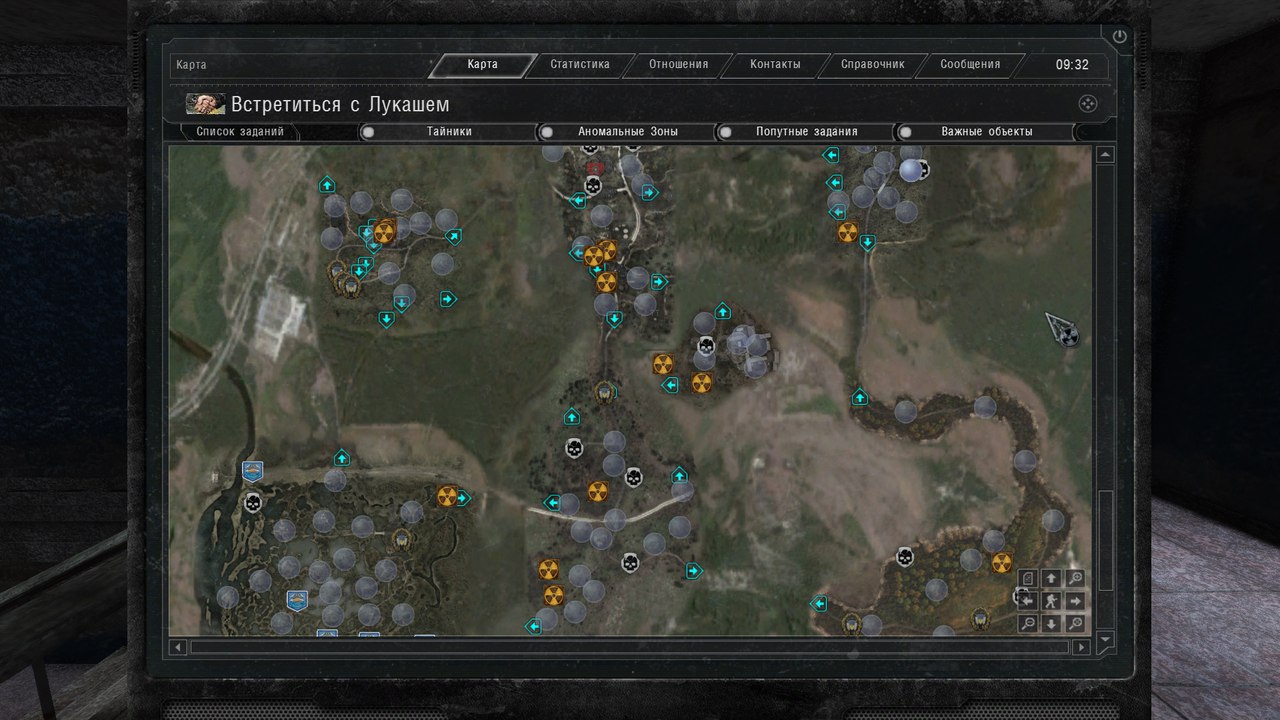Click the Встретиться с Лукашем task title
The width and height of the screenshot is (1280, 720).
340,104
